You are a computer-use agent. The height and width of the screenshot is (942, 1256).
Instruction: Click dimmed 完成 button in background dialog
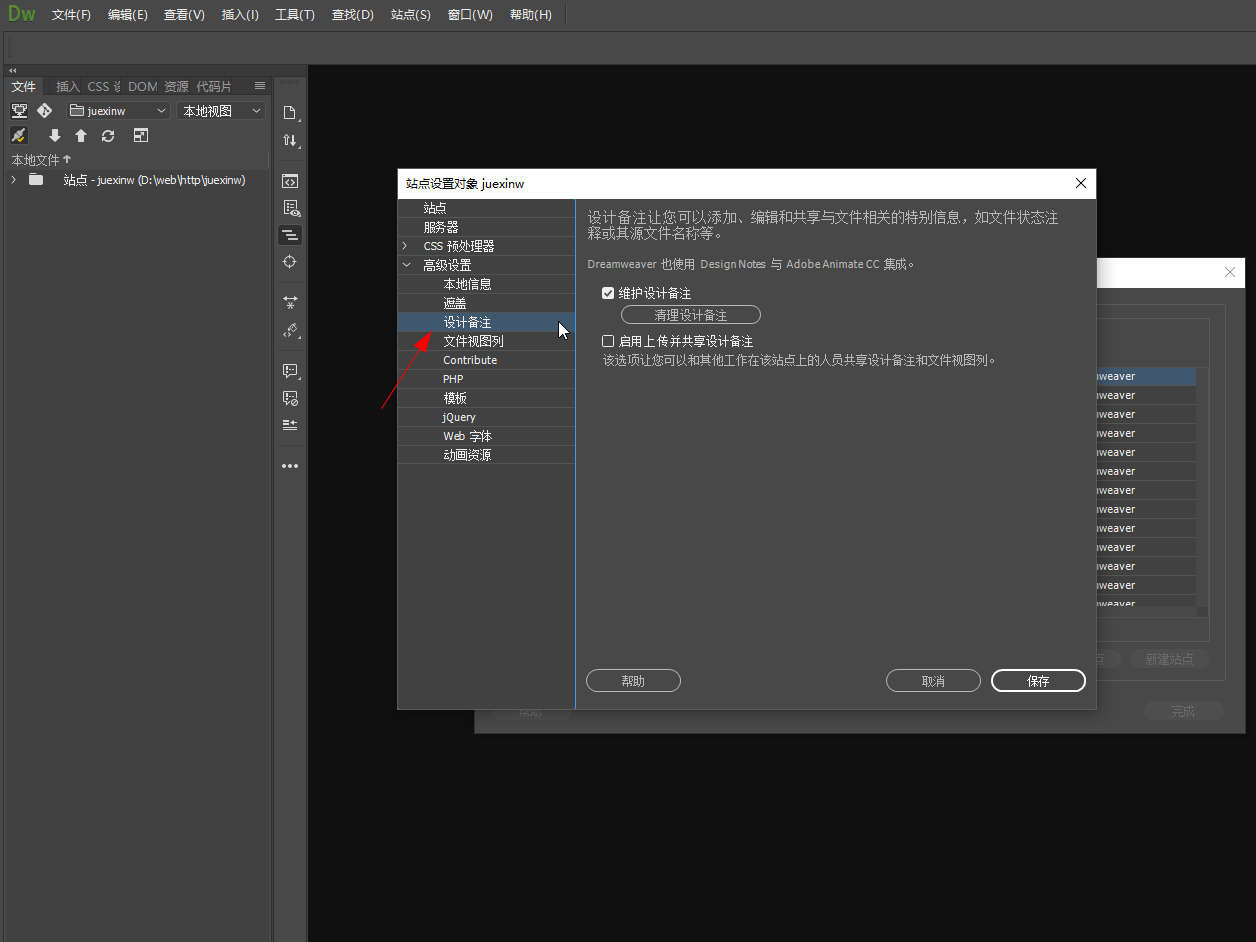tap(1183, 711)
